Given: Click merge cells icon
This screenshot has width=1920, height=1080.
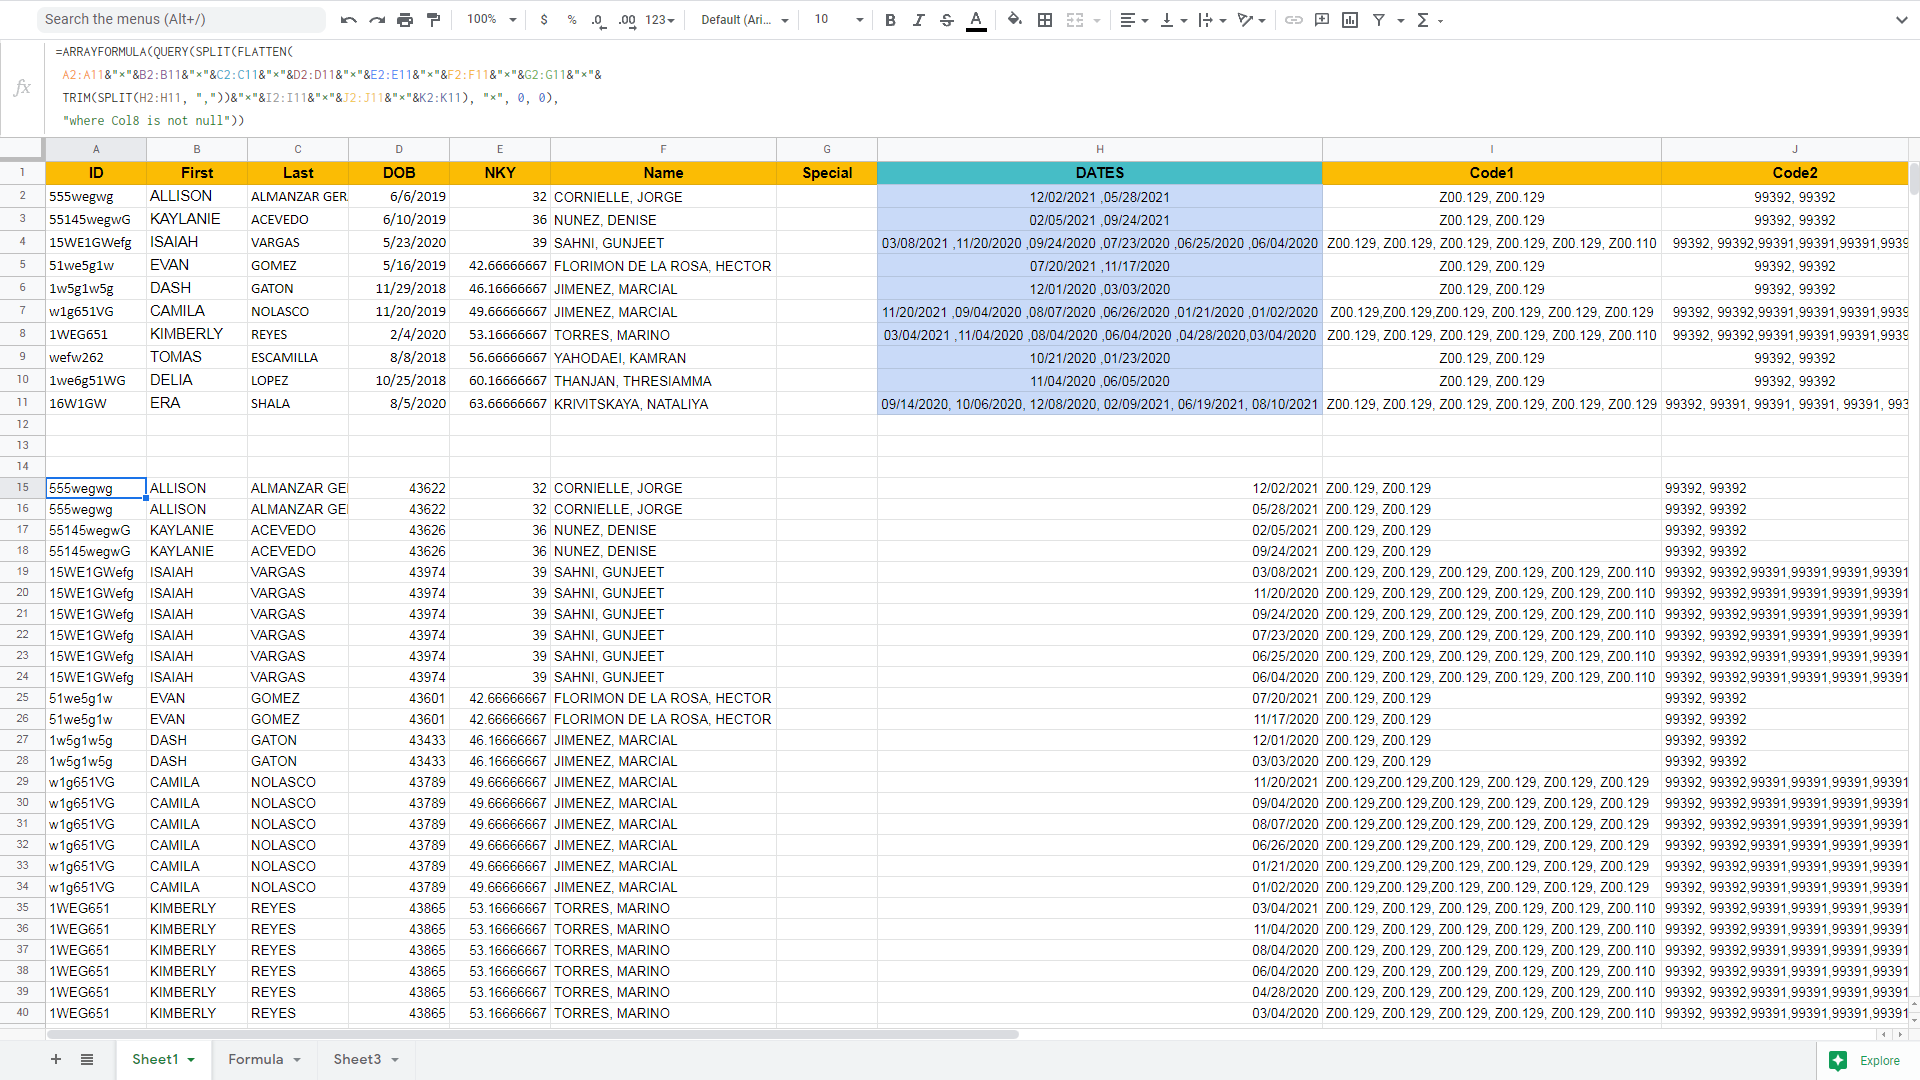Looking at the screenshot, I should (1075, 20).
